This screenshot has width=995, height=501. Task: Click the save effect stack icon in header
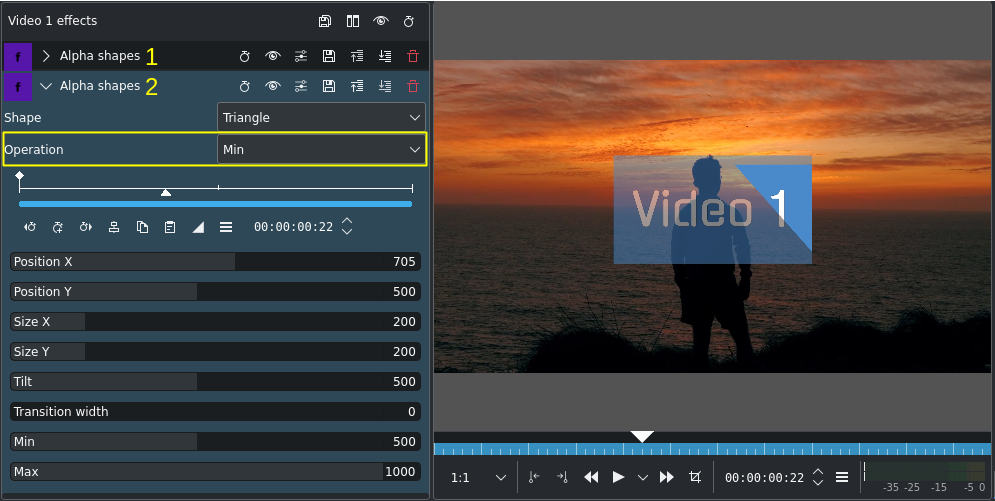click(325, 21)
